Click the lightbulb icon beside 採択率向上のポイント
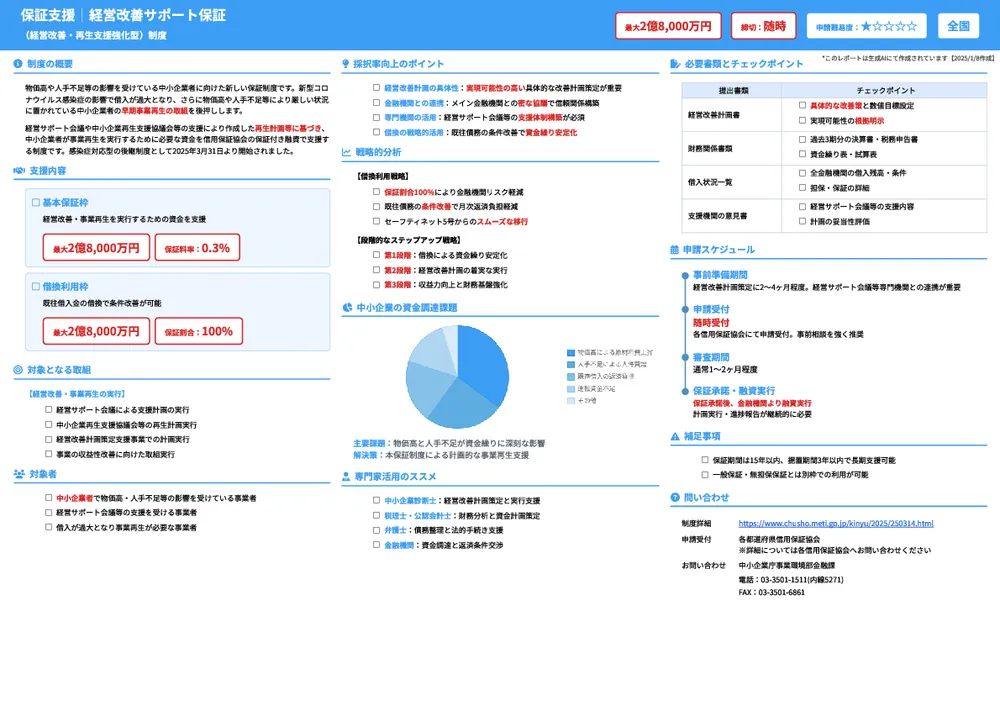The image size is (1000, 706). [x=347, y=64]
